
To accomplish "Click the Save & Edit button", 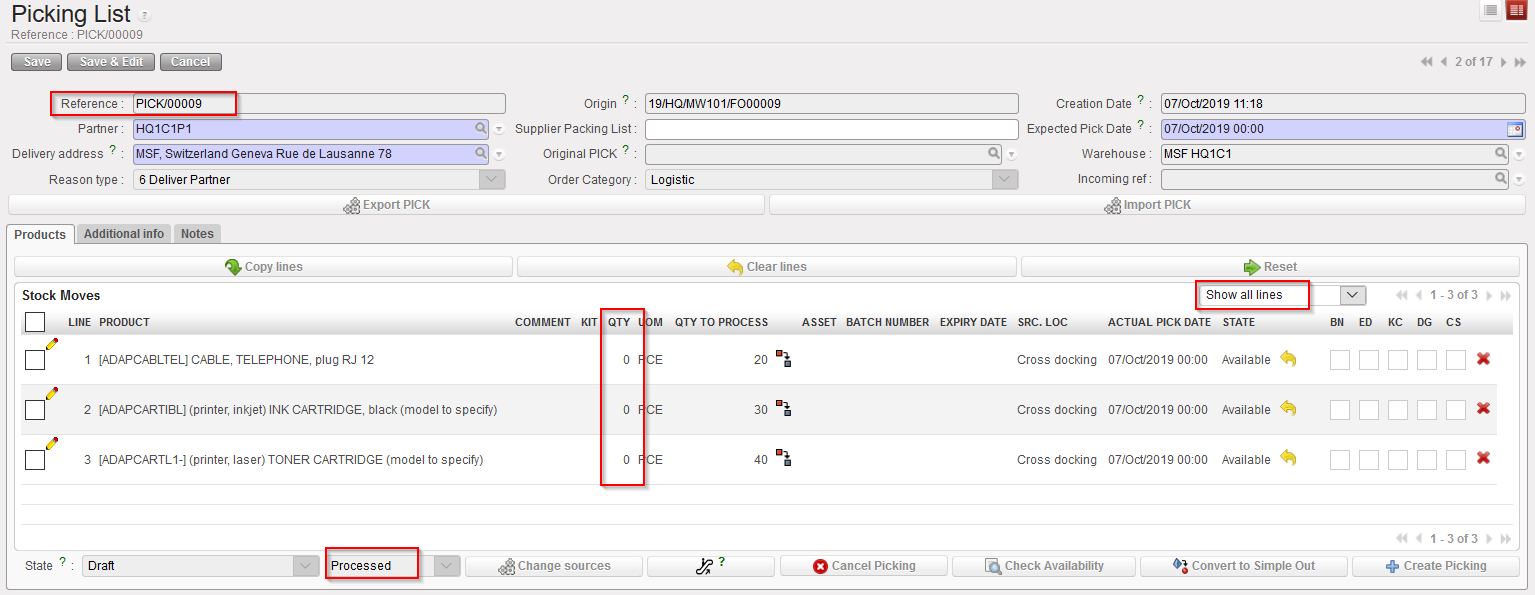I will tap(111, 62).
